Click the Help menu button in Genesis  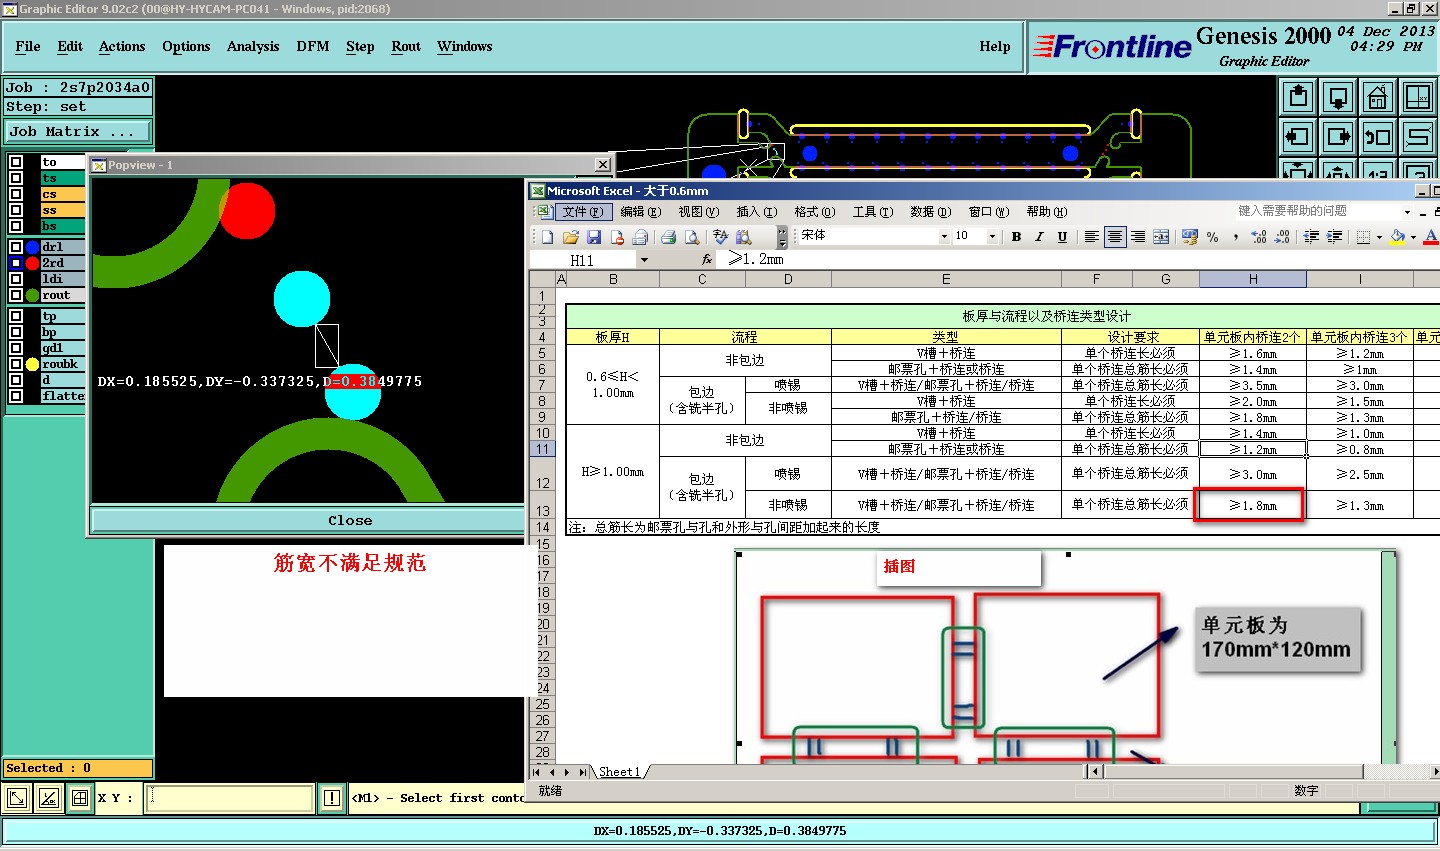[994, 46]
